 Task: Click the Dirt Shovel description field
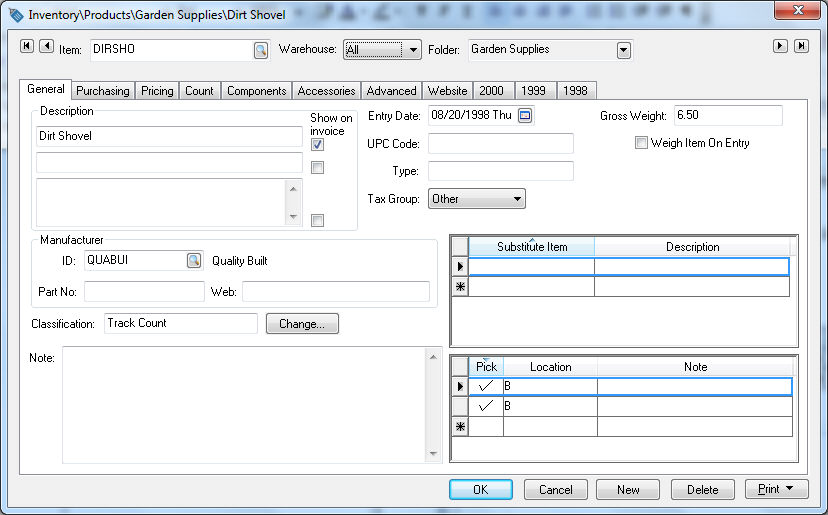click(169, 136)
